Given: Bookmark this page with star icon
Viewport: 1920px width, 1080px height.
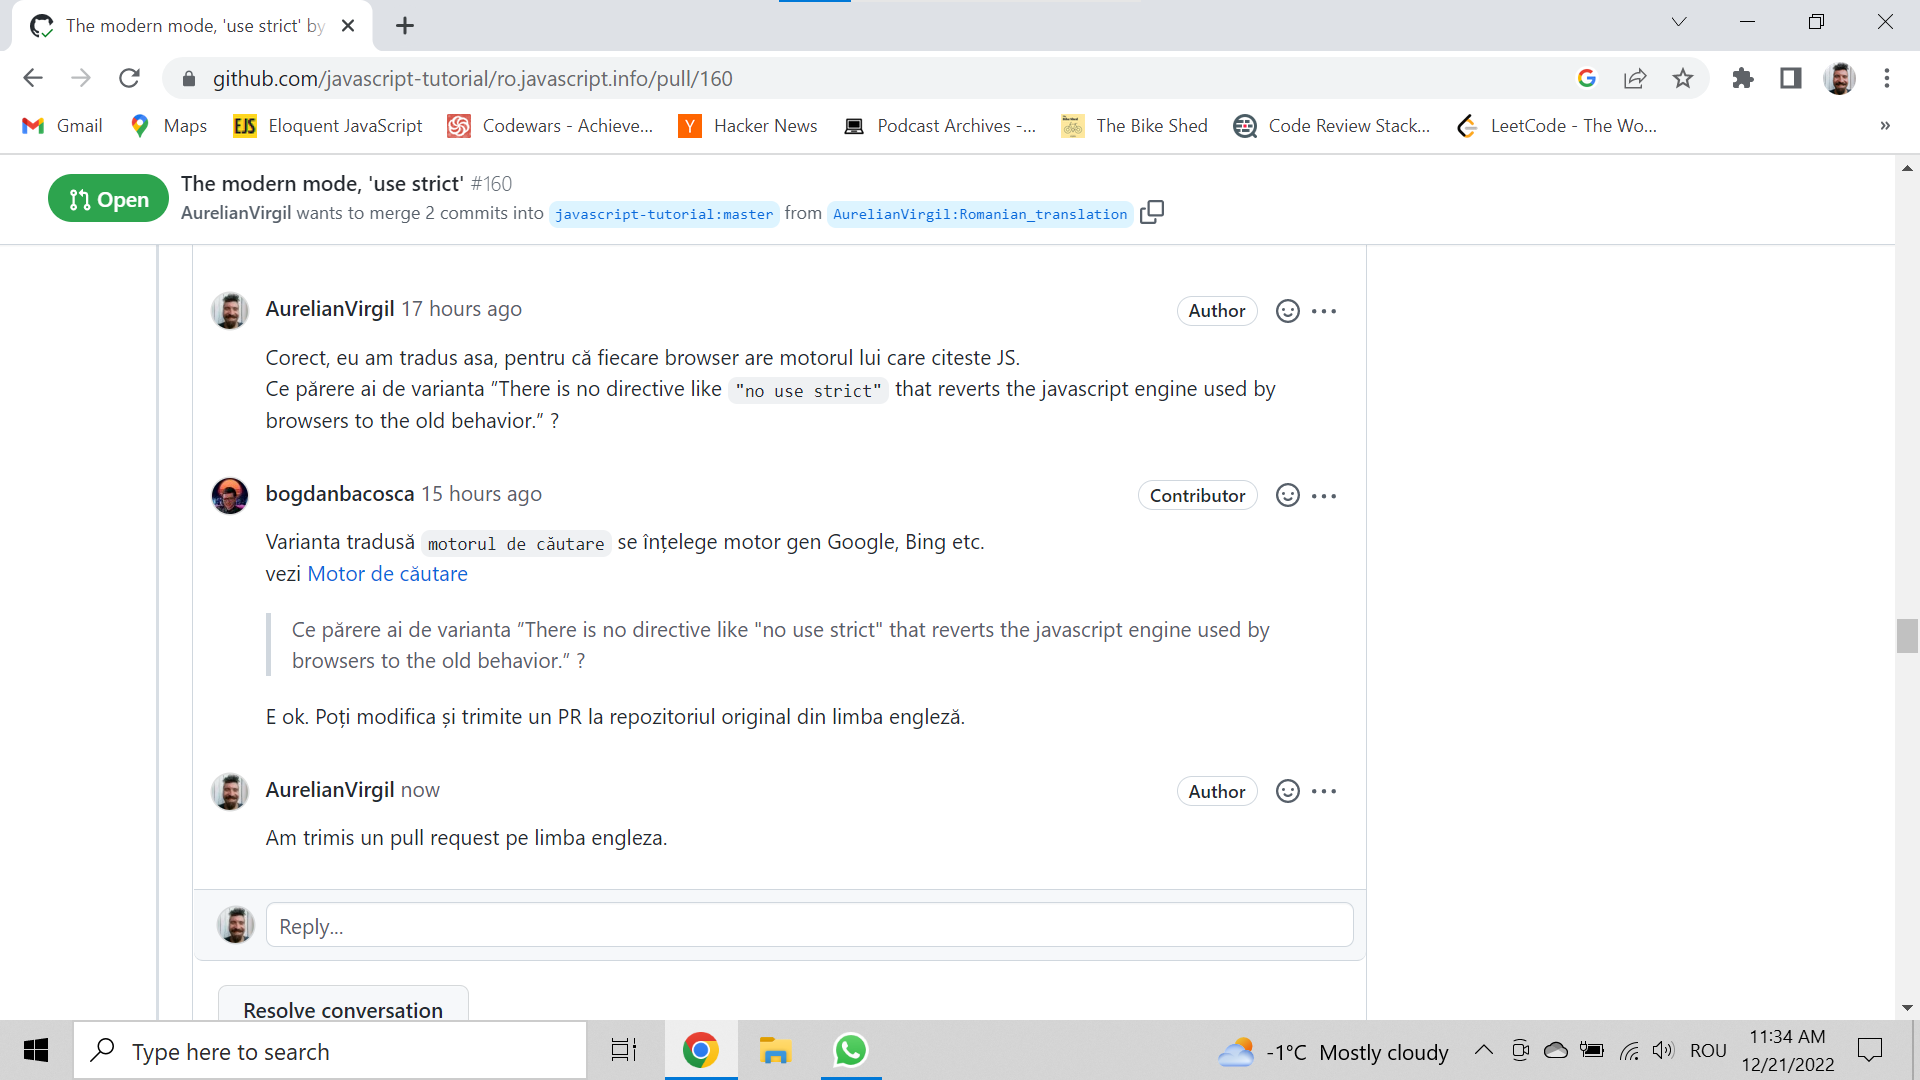Looking at the screenshot, I should tap(1683, 78).
